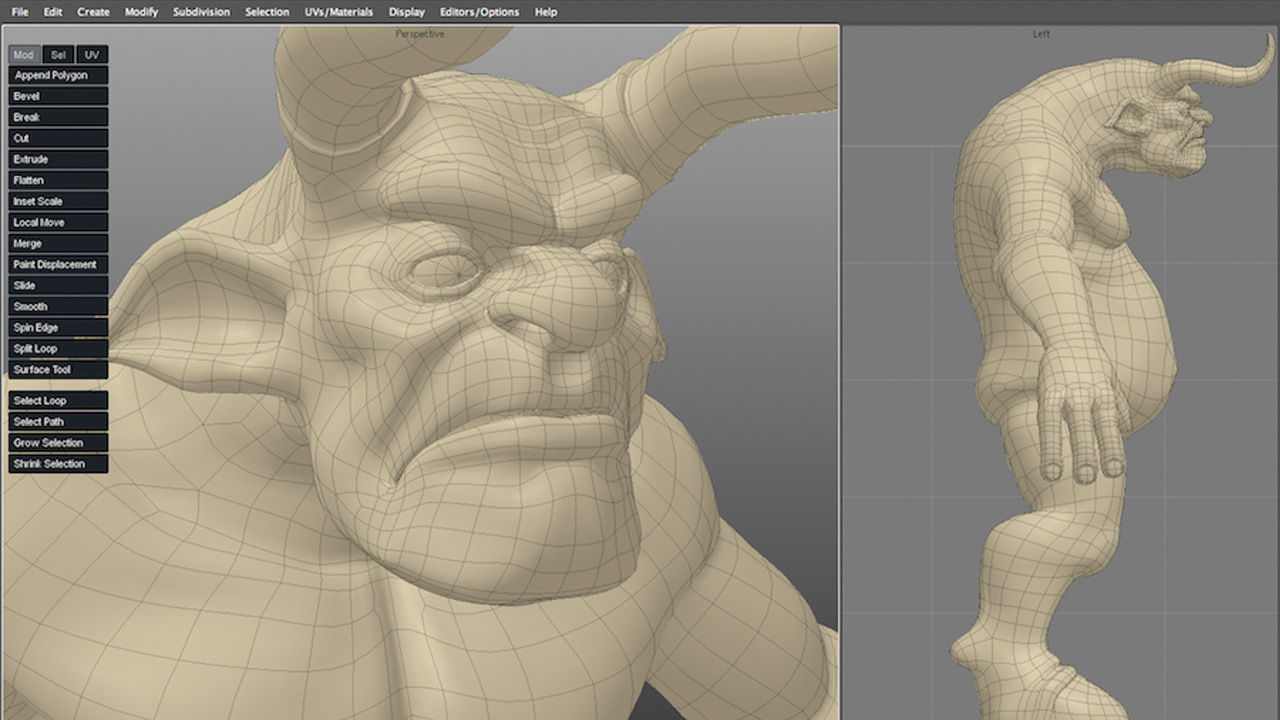Open the Editors/Options menu

479,12
